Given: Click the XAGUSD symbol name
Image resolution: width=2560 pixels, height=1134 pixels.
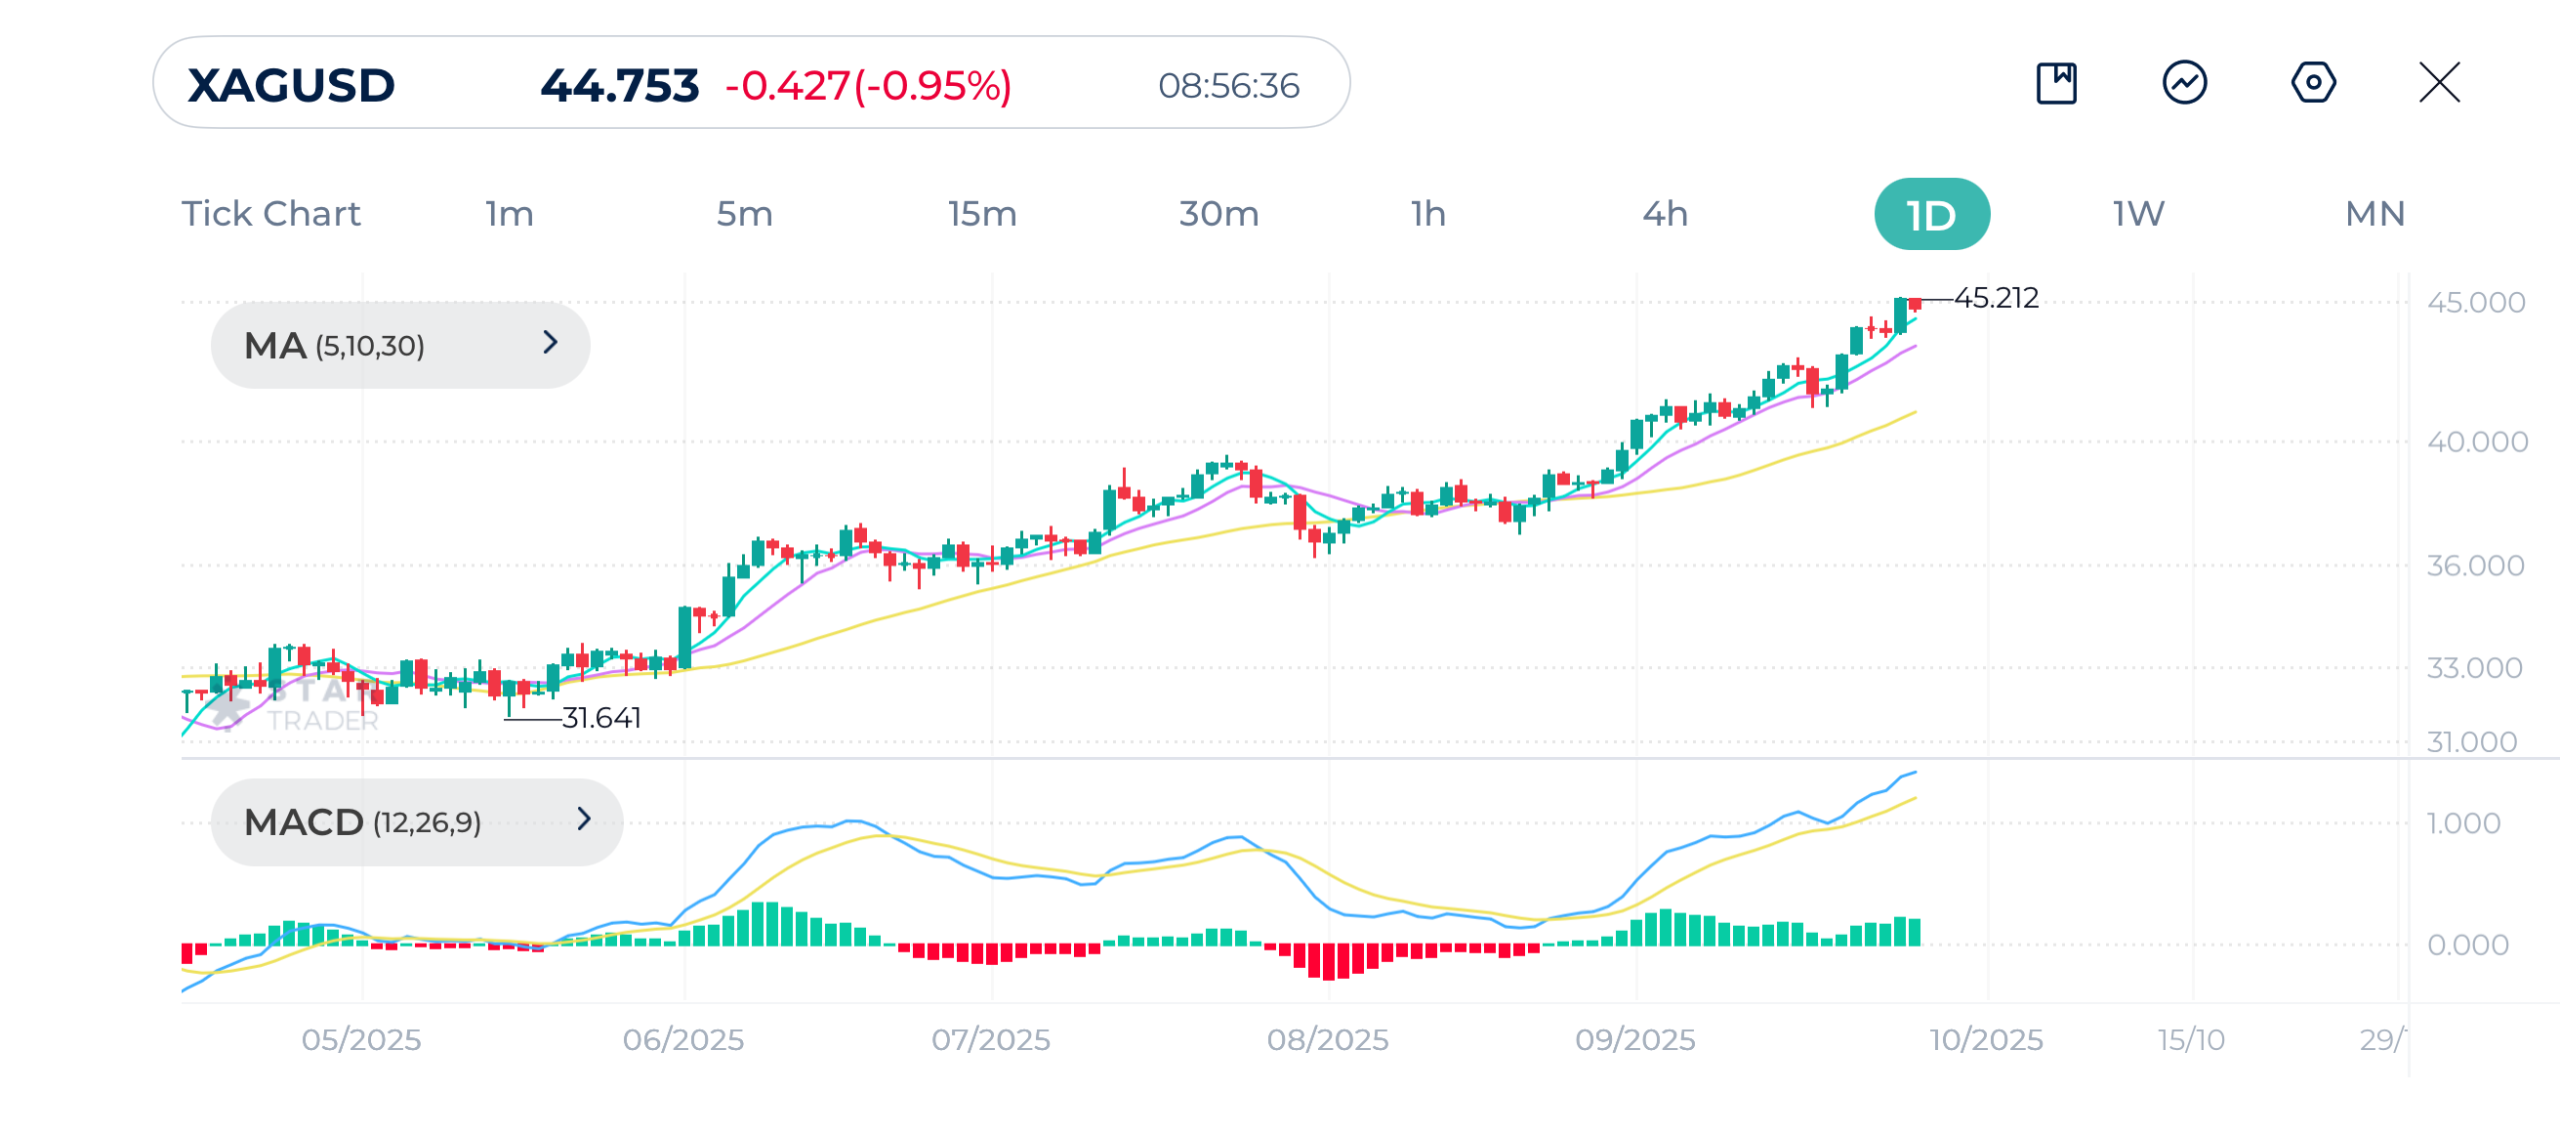Looking at the screenshot, I should pyautogui.click(x=291, y=85).
